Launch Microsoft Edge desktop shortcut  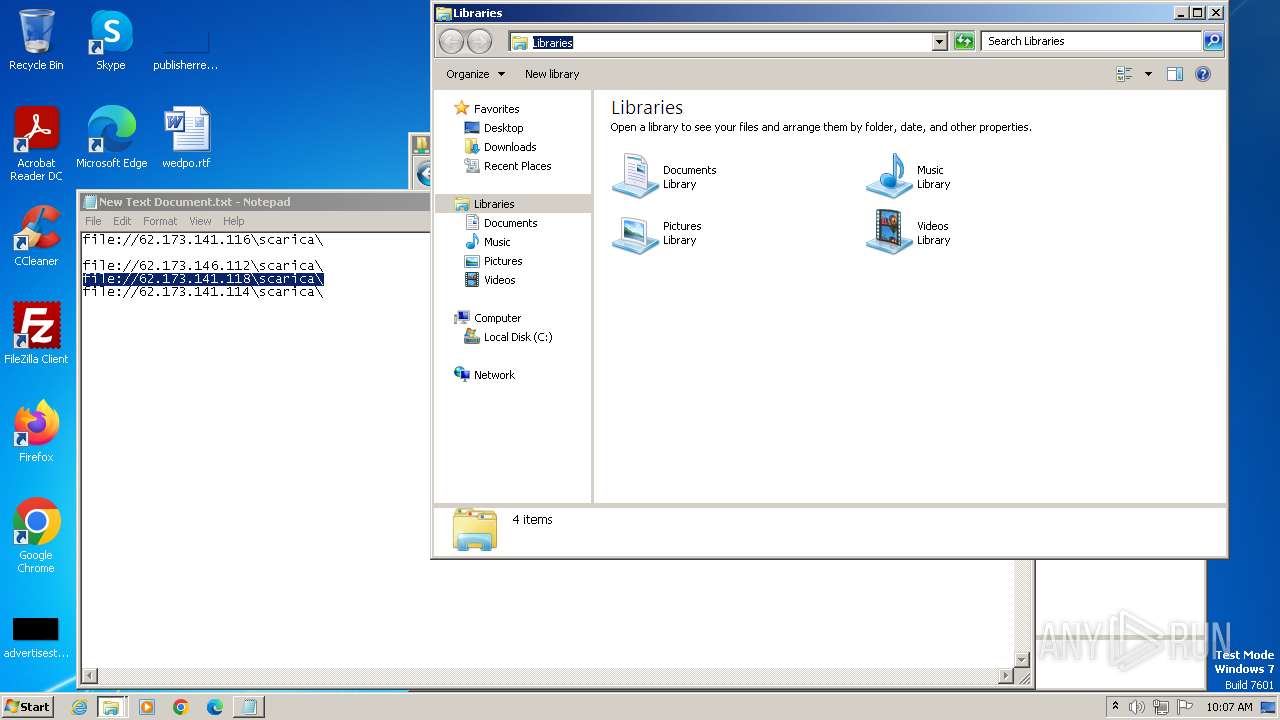111,138
